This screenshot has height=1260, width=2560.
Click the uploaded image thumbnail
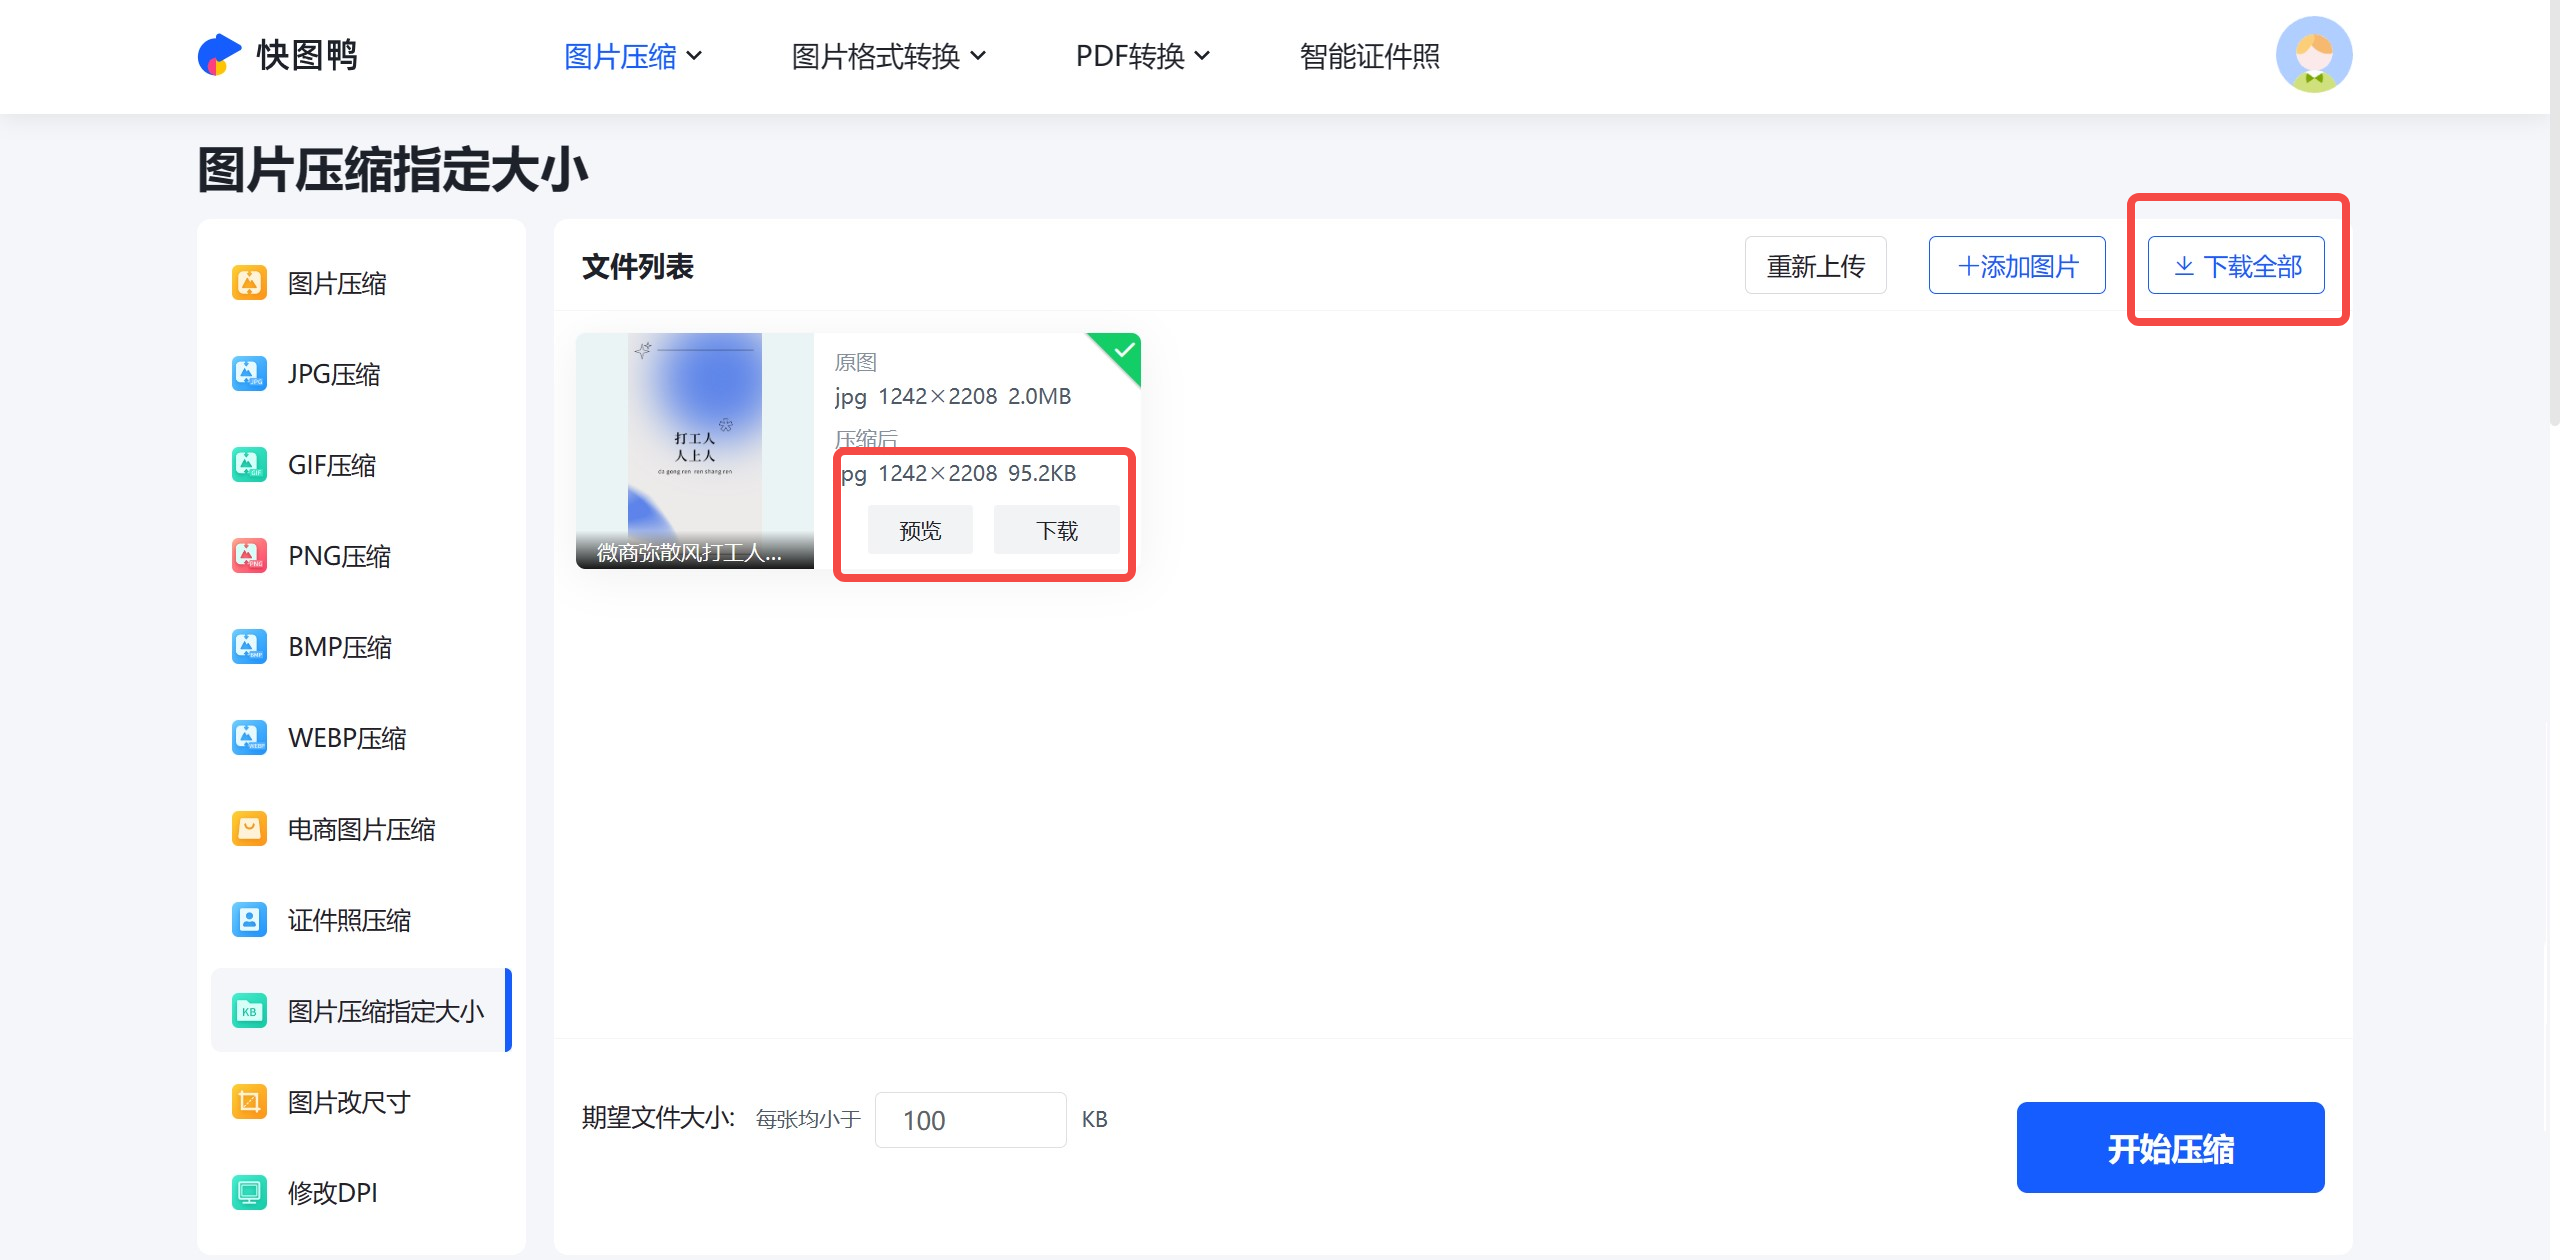pos(695,451)
